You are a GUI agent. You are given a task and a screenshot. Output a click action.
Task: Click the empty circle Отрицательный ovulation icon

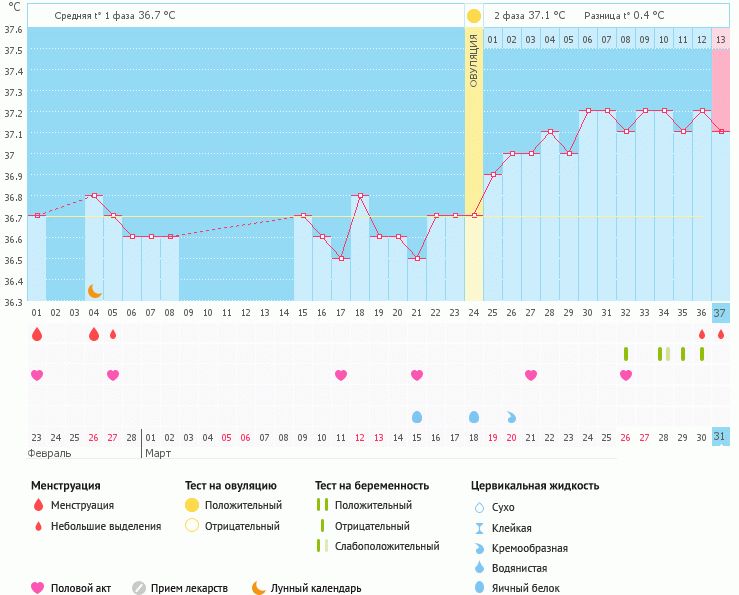(192, 526)
